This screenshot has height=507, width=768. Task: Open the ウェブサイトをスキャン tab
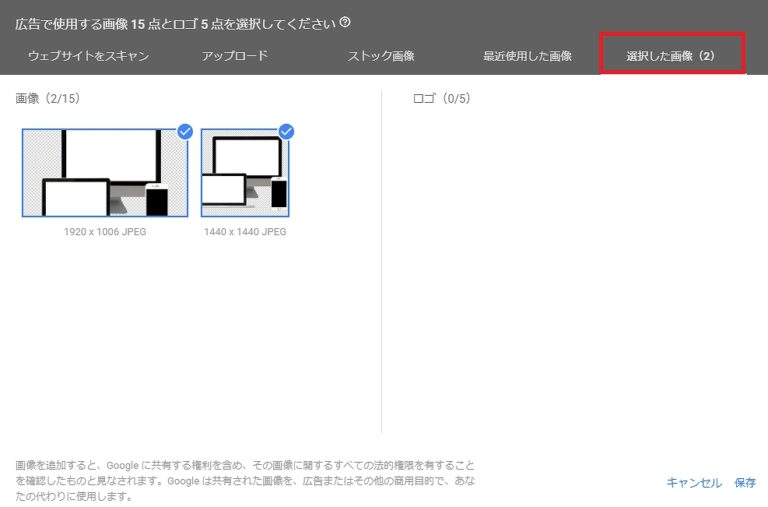click(88, 56)
